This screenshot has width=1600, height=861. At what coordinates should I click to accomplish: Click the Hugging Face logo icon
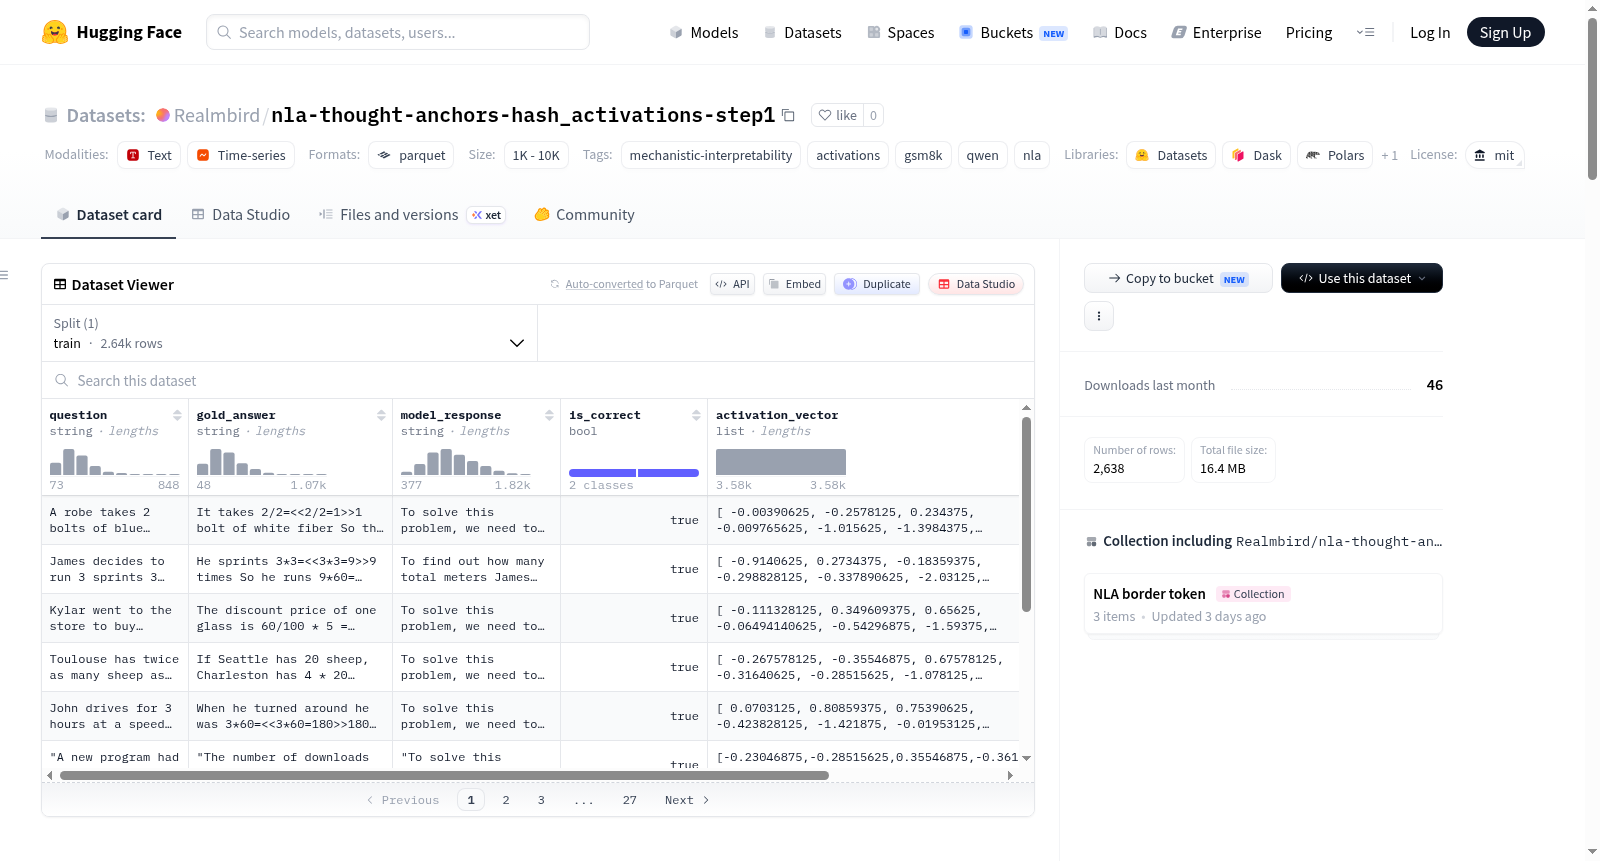[55, 32]
